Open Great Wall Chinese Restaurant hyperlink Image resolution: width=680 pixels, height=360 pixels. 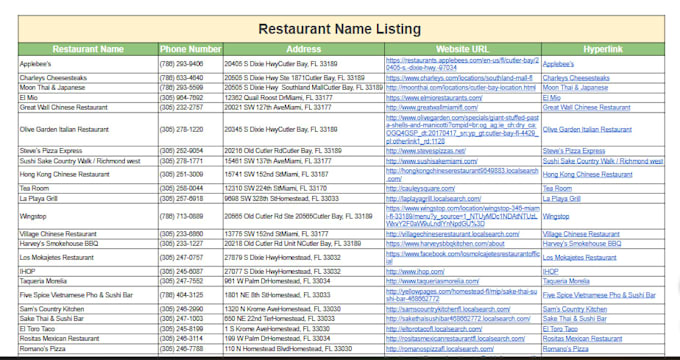click(586, 108)
